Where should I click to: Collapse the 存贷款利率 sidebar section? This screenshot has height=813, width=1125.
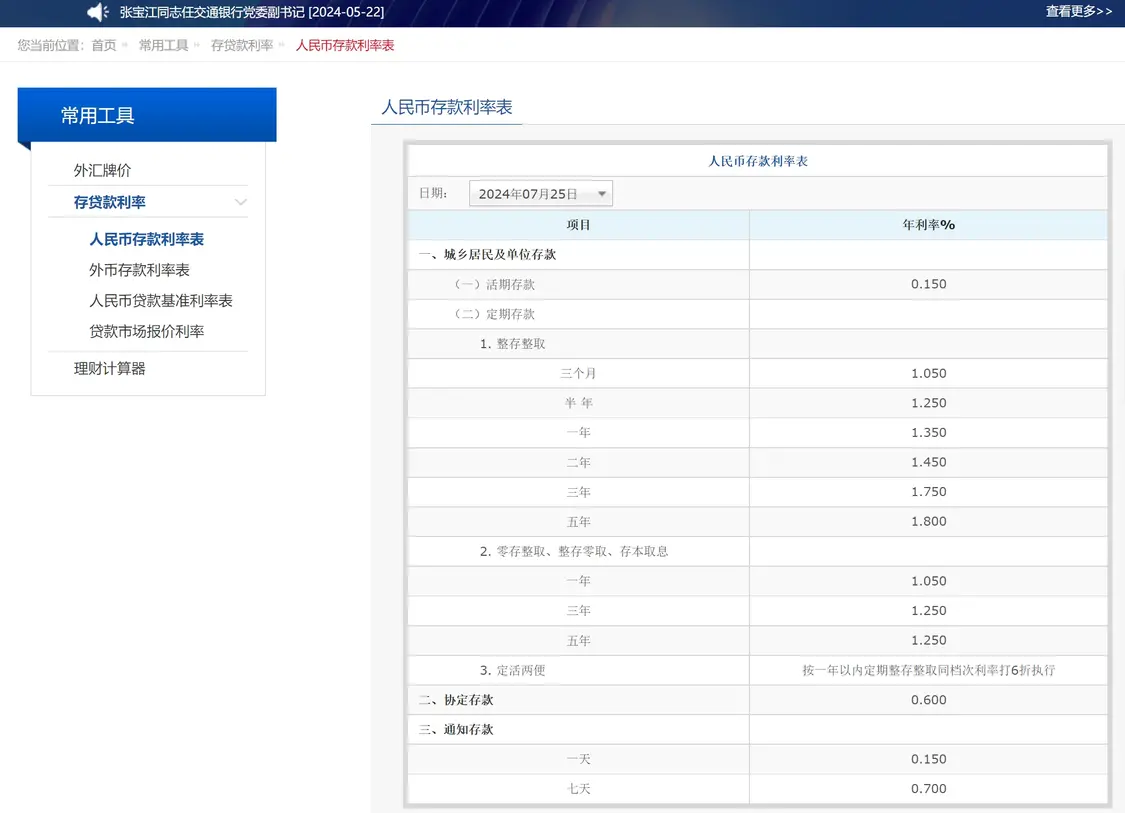click(110, 202)
